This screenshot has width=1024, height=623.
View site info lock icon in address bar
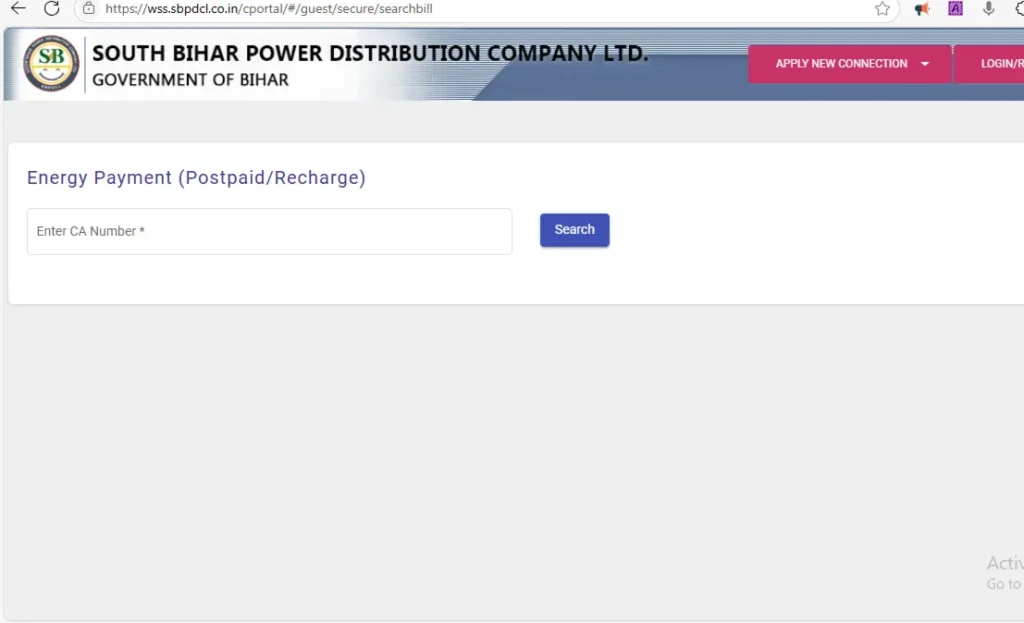[89, 8]
